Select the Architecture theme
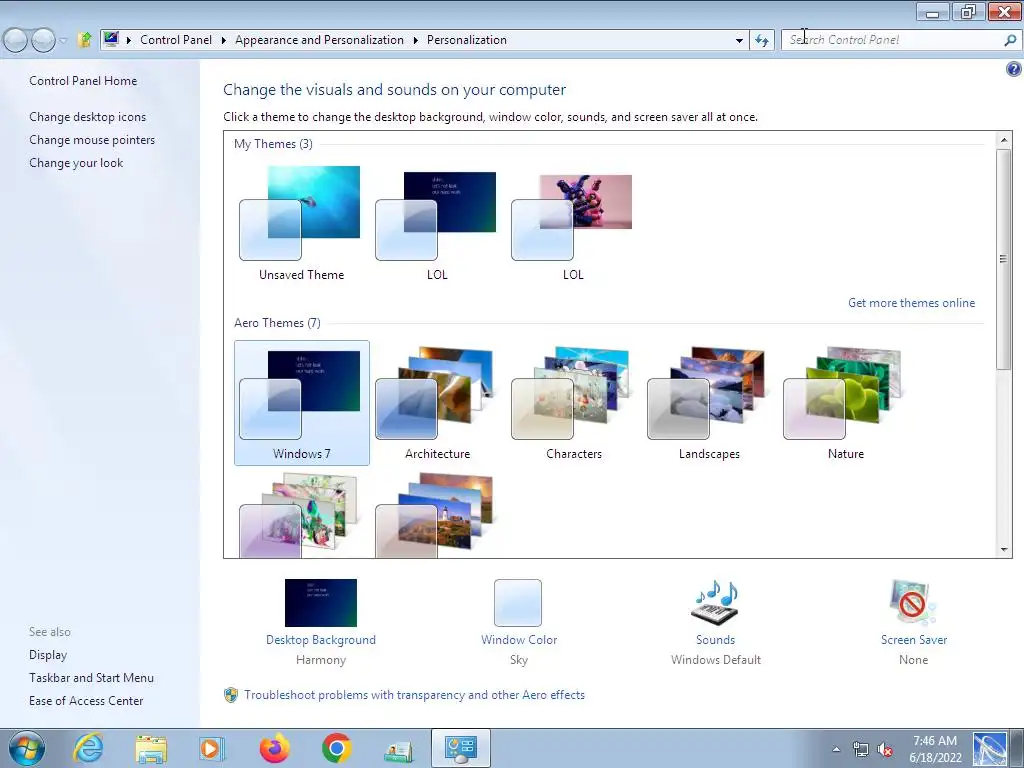The width and height of the screenshot is (1024, 768). 437,402
